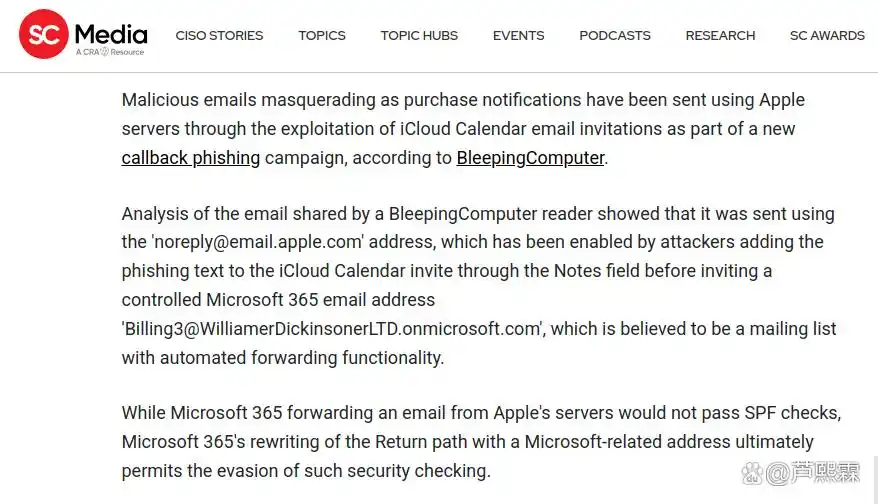878x504 pixels.
Task: Click the watermark username text
Action: point(812,473)
